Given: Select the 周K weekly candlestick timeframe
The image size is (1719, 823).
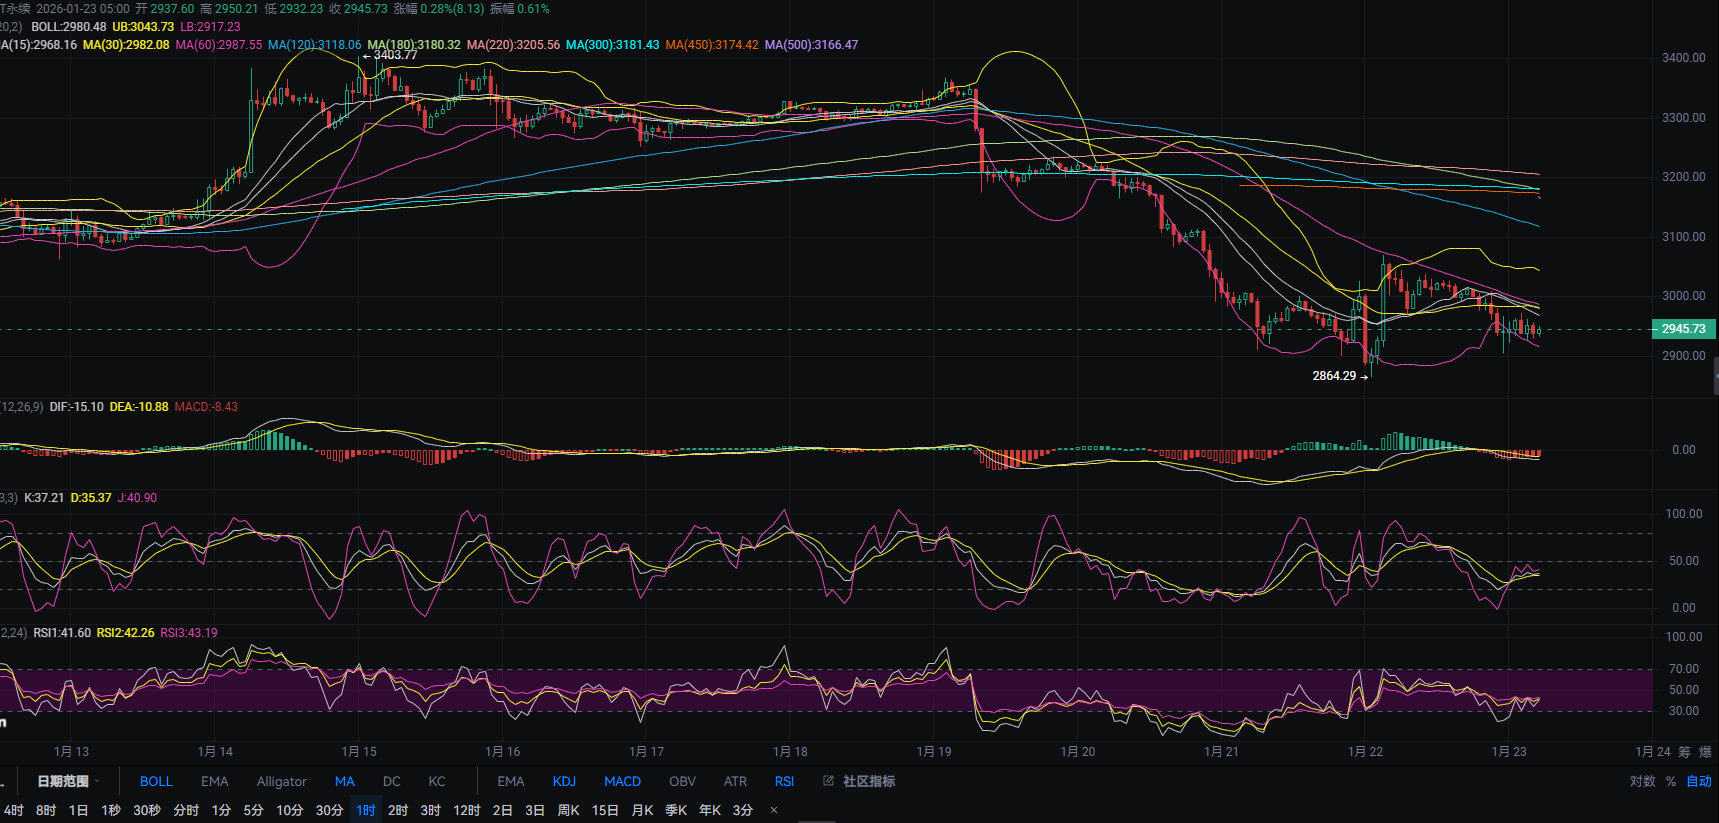Looking at the screenshot, I should [x=568, y=810].
